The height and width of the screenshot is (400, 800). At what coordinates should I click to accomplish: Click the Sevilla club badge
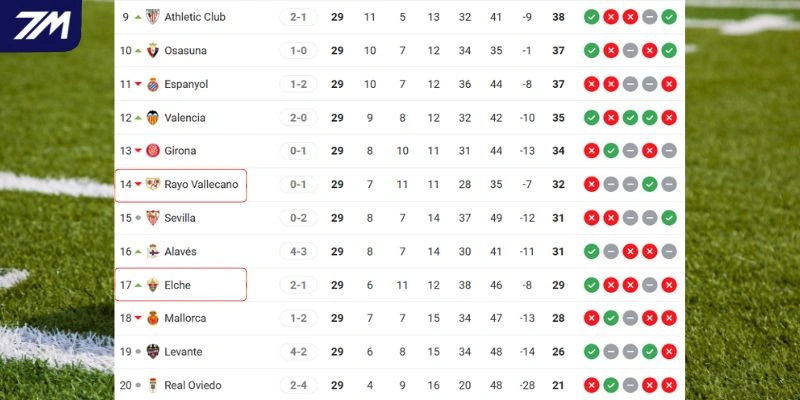point(153,218)
